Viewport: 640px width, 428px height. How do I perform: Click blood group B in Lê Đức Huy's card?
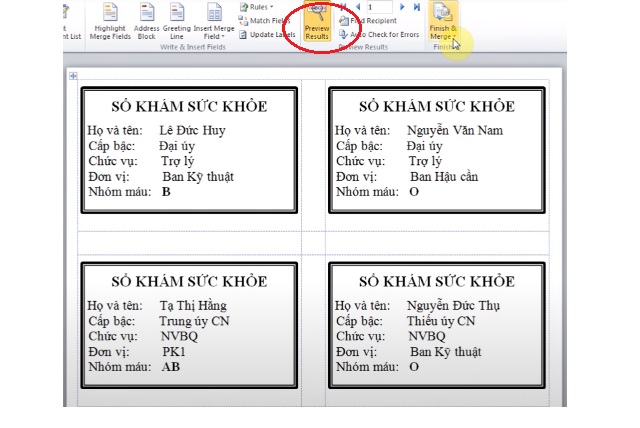point(166,192)
